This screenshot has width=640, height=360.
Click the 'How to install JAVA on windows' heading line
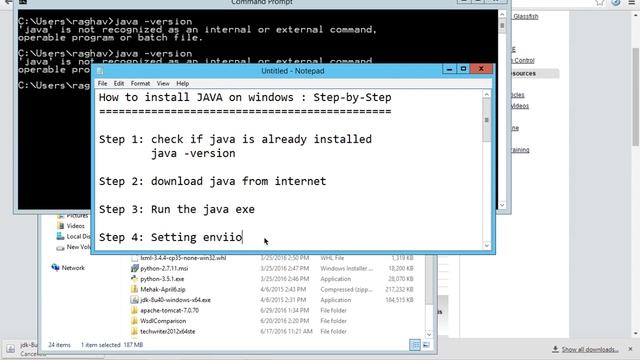tap(245, 98)
